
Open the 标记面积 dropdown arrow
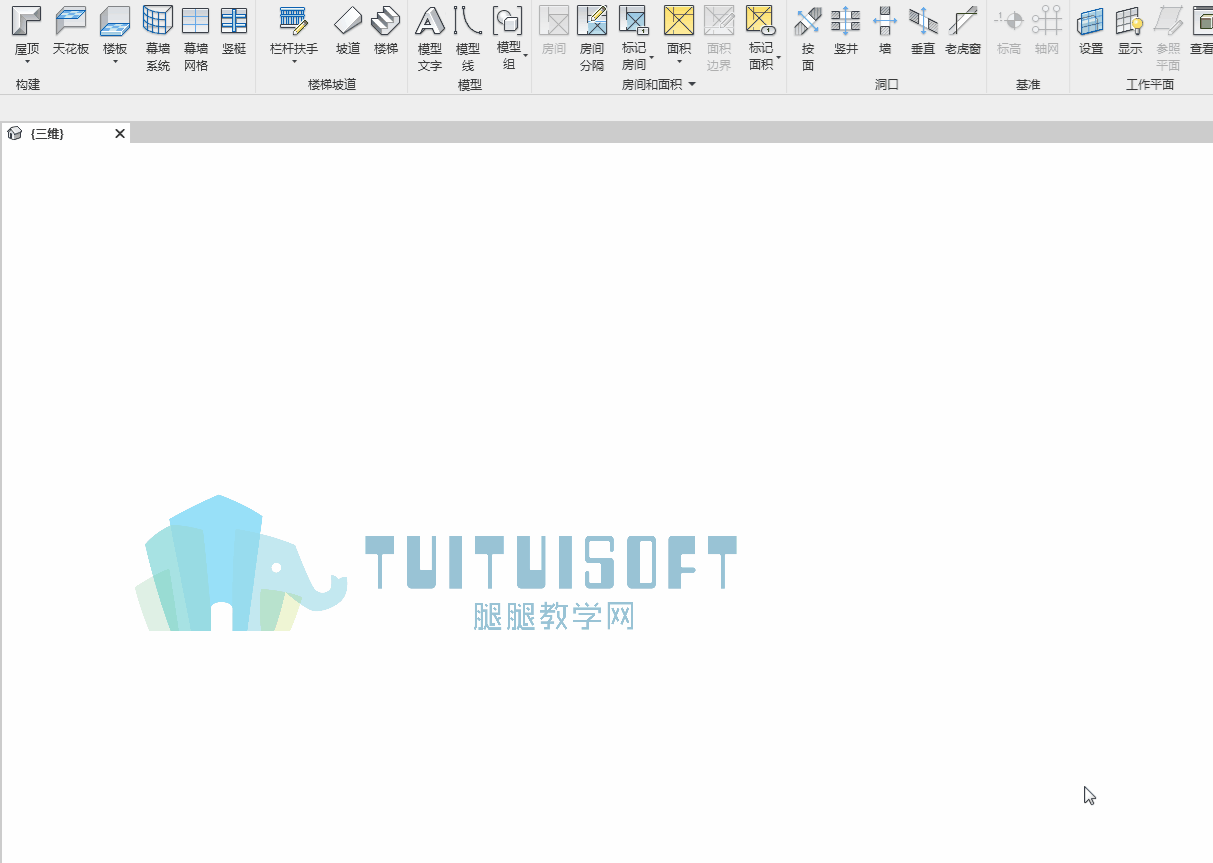tap(779, 56)
